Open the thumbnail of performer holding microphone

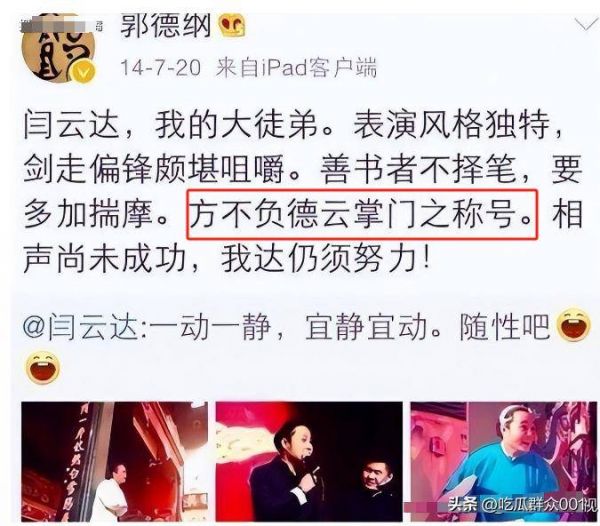tap(309, 461)
